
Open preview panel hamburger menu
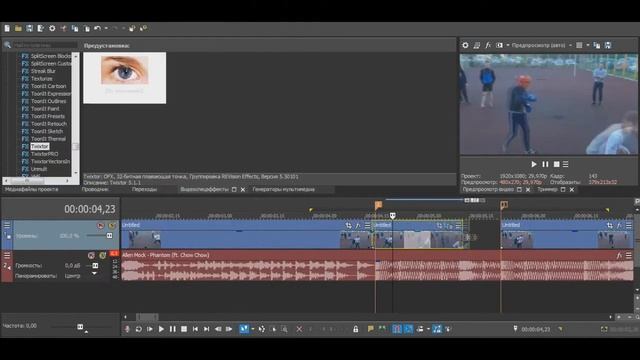(x=565, y=164)
